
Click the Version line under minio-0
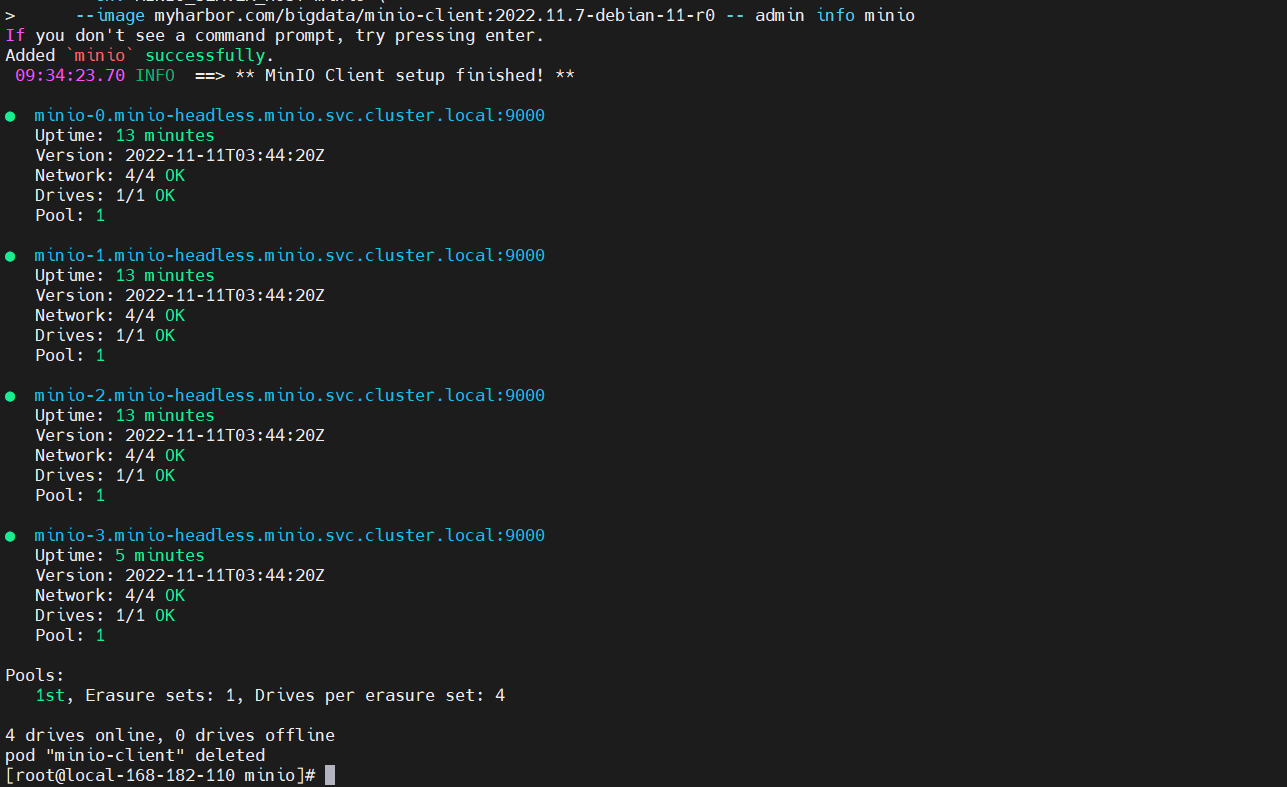tap(180, 156)
